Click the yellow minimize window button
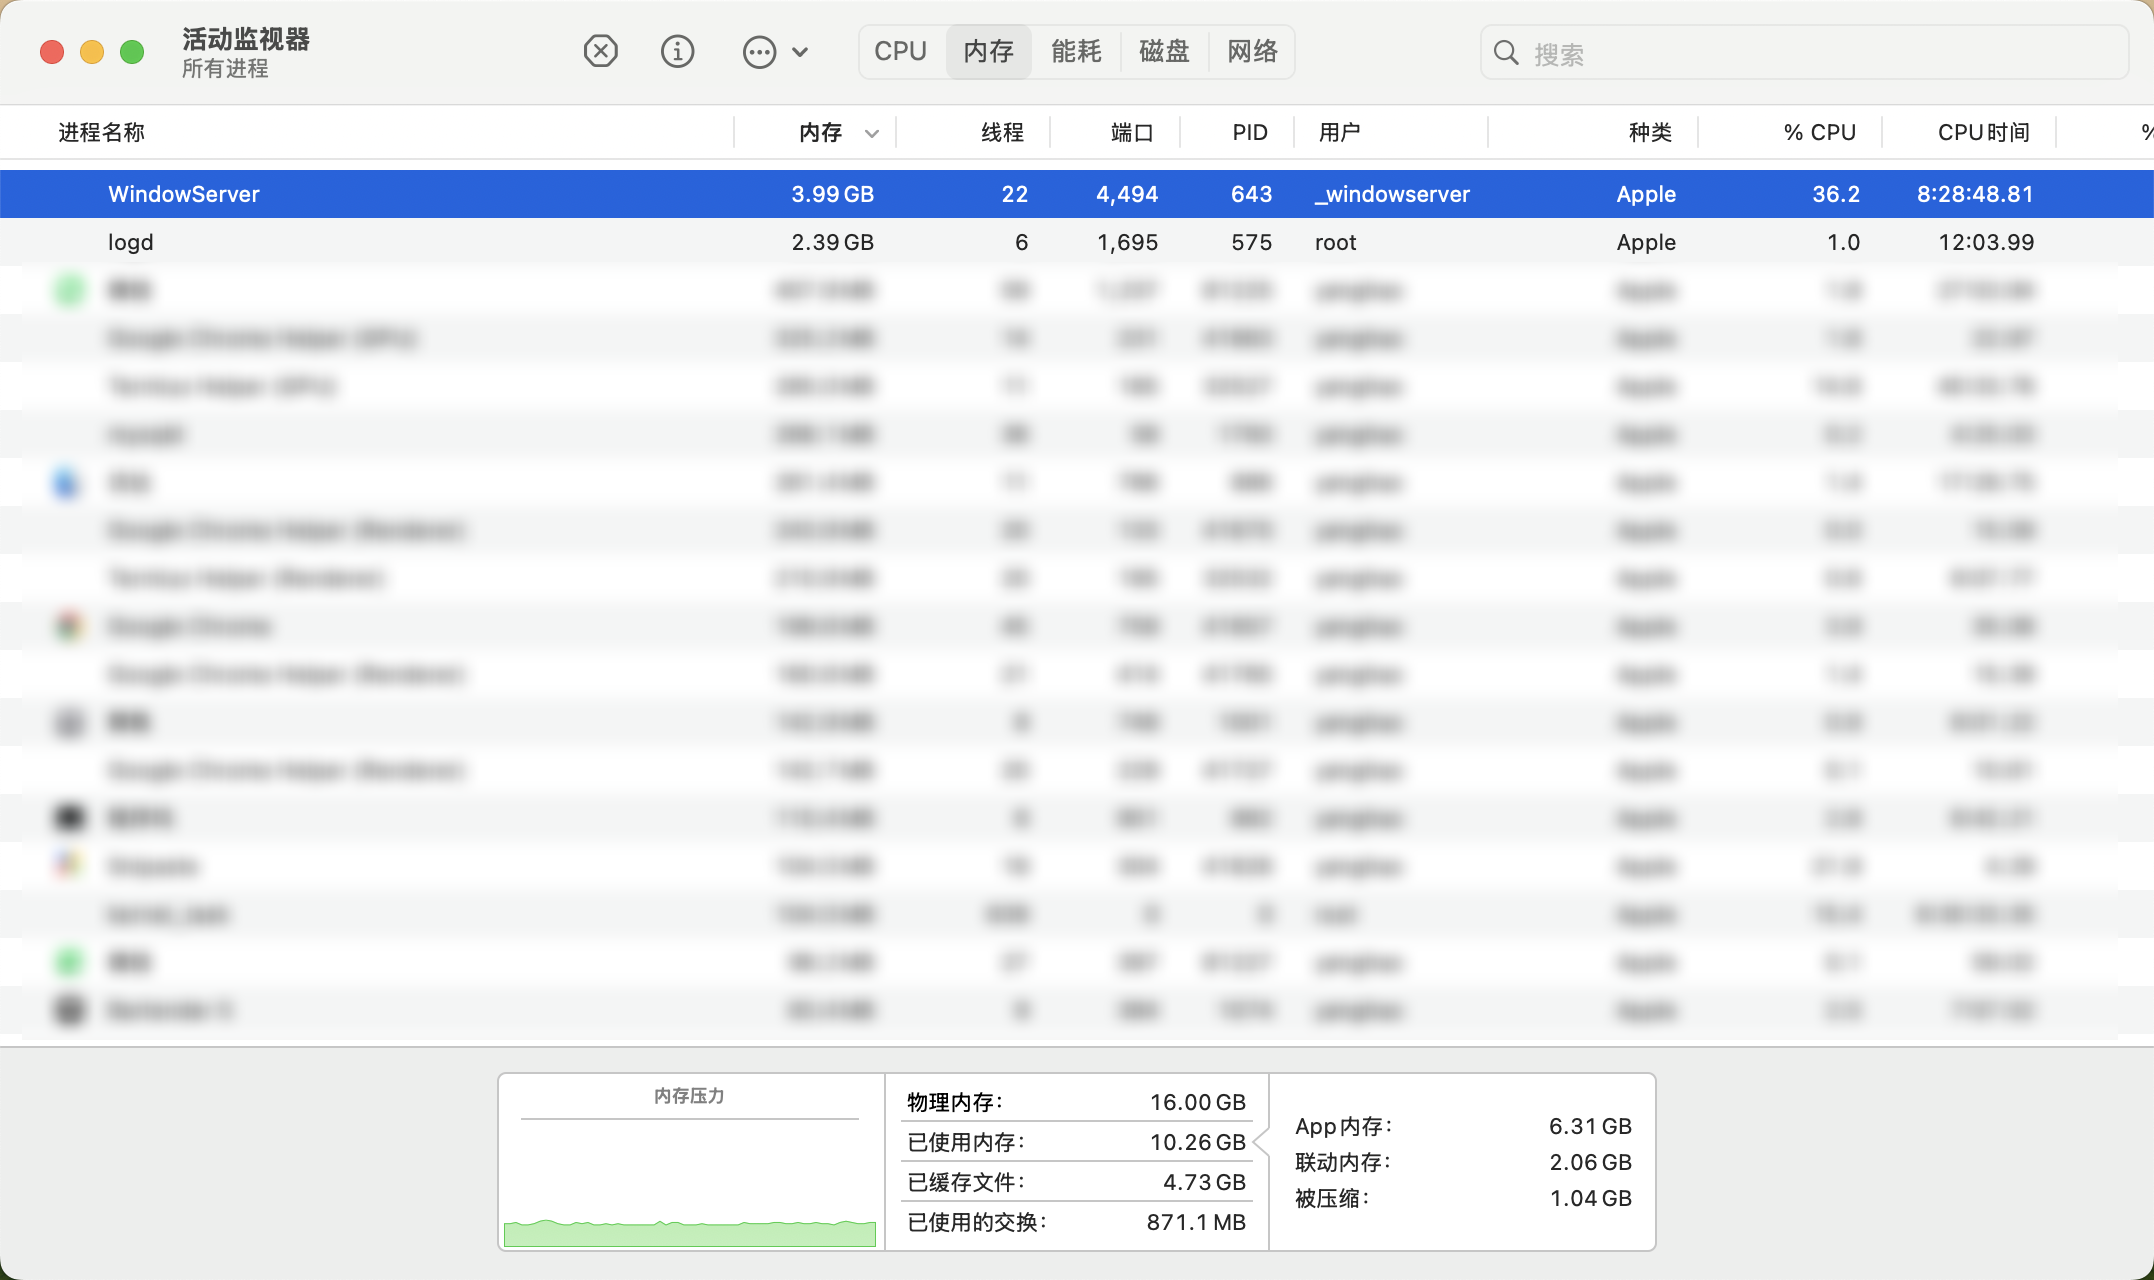Screen dimensions: 2154x1280 pyautogui.click(x=92, y=52)
